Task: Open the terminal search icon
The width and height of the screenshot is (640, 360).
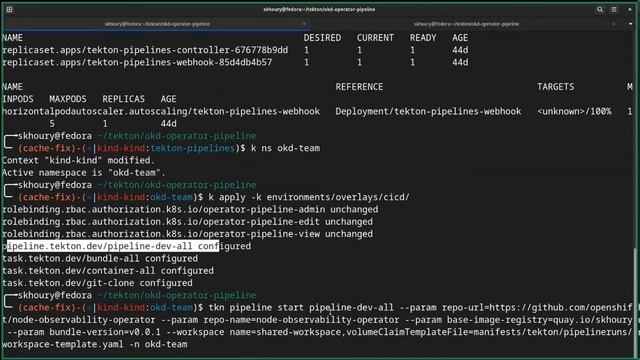Action: [600, 9]
